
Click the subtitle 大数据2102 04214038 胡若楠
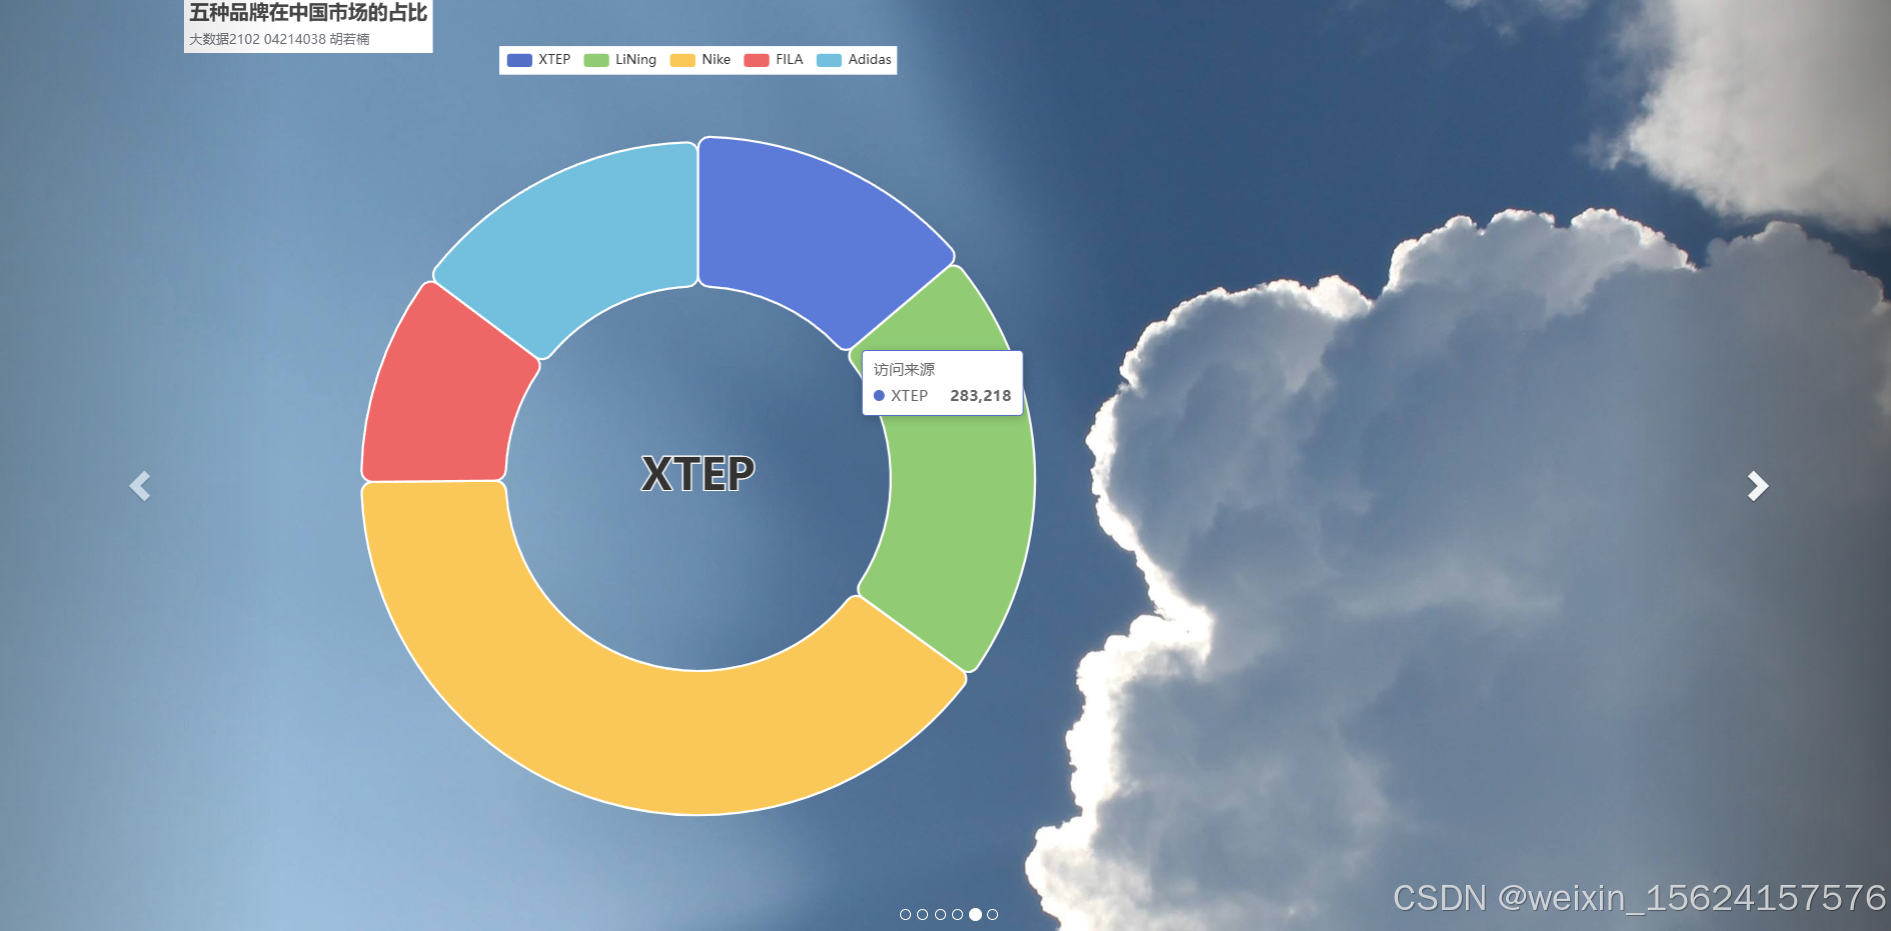click(279, 39)
